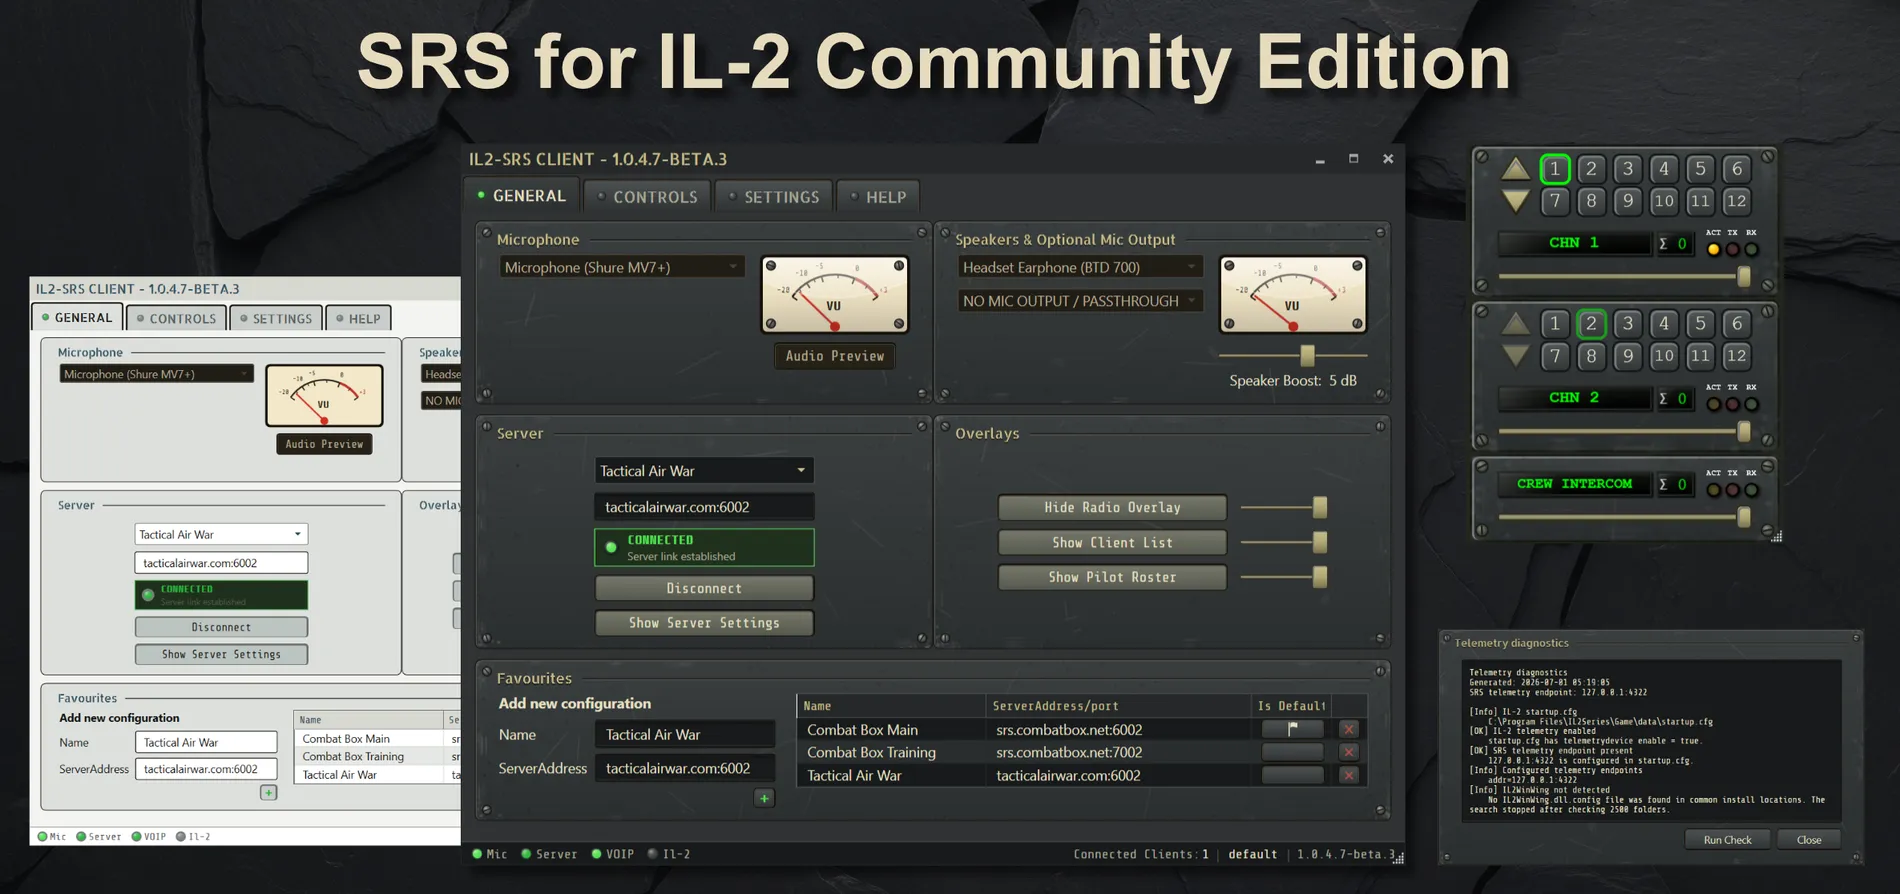1900x894 pixels.
Task: Delete Combat Box Main favourite with red X
Action: [1349, 729]
